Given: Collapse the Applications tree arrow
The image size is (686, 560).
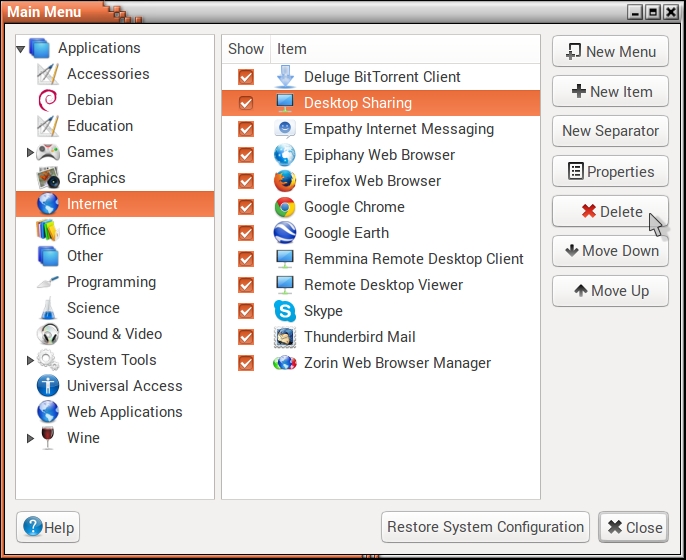Looking at the screenshot, I should click(x=21, y=49).
